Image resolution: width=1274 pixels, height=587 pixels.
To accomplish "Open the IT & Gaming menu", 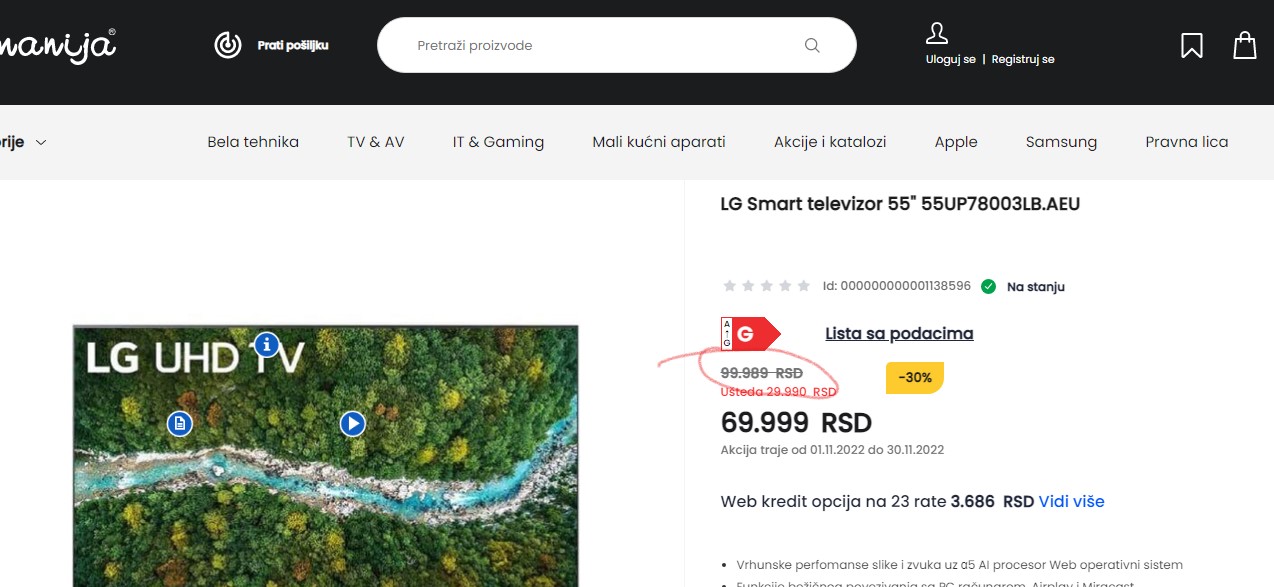I will click(x=498, y=142).
